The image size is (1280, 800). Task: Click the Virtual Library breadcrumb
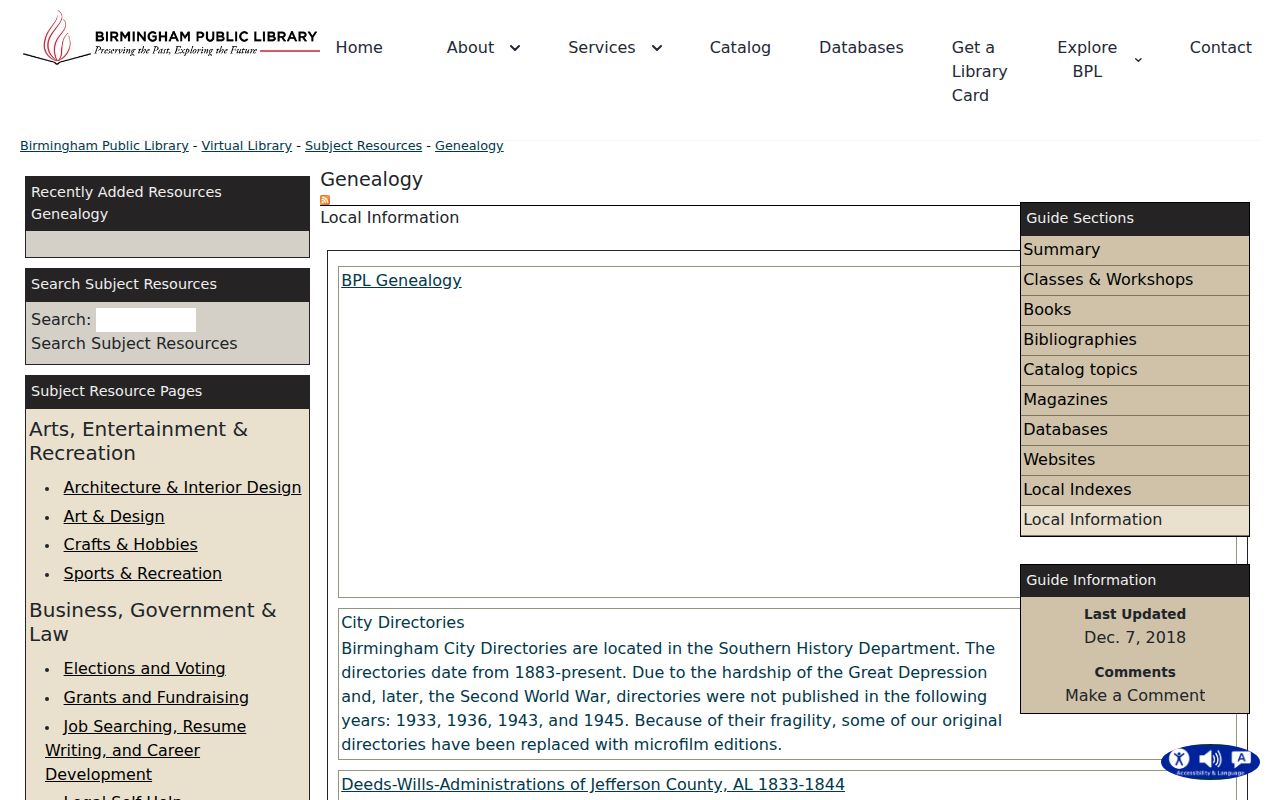247,146
